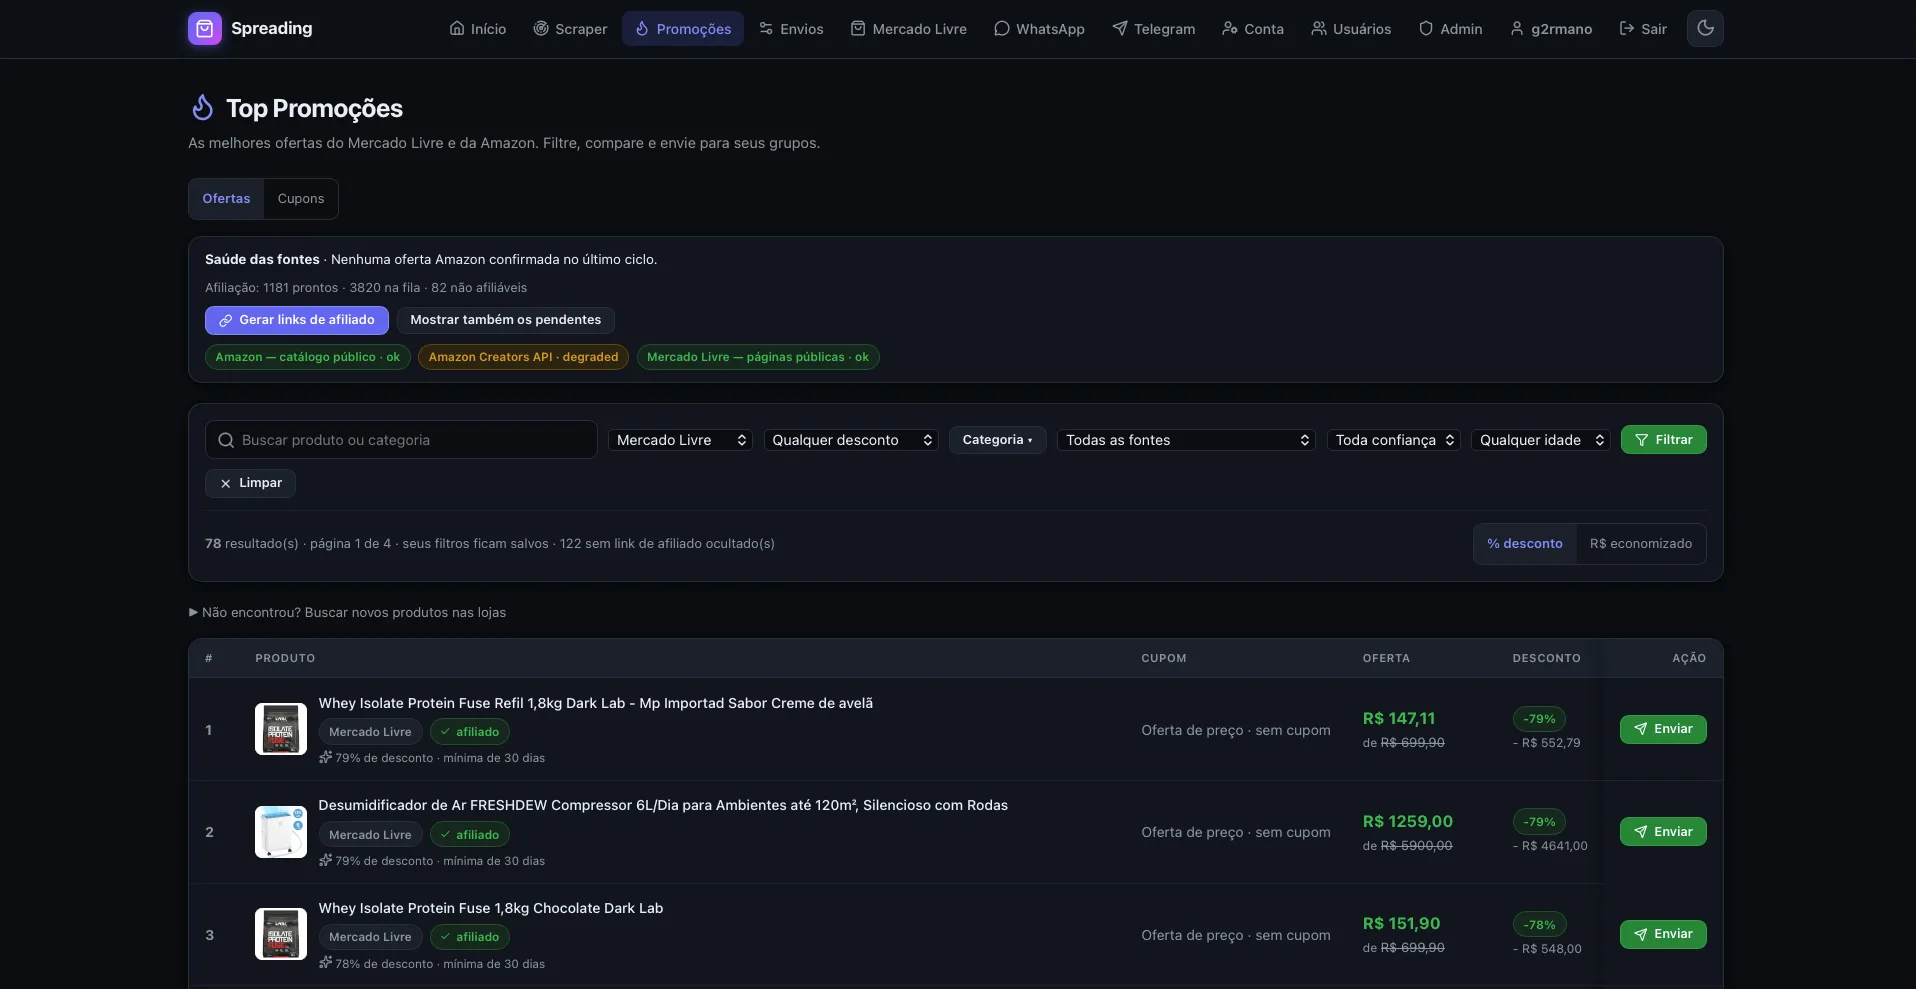The width and height of the screenshot is (1916, 989).
Task: Go to Envios page
Action: (x=791, y=29)
